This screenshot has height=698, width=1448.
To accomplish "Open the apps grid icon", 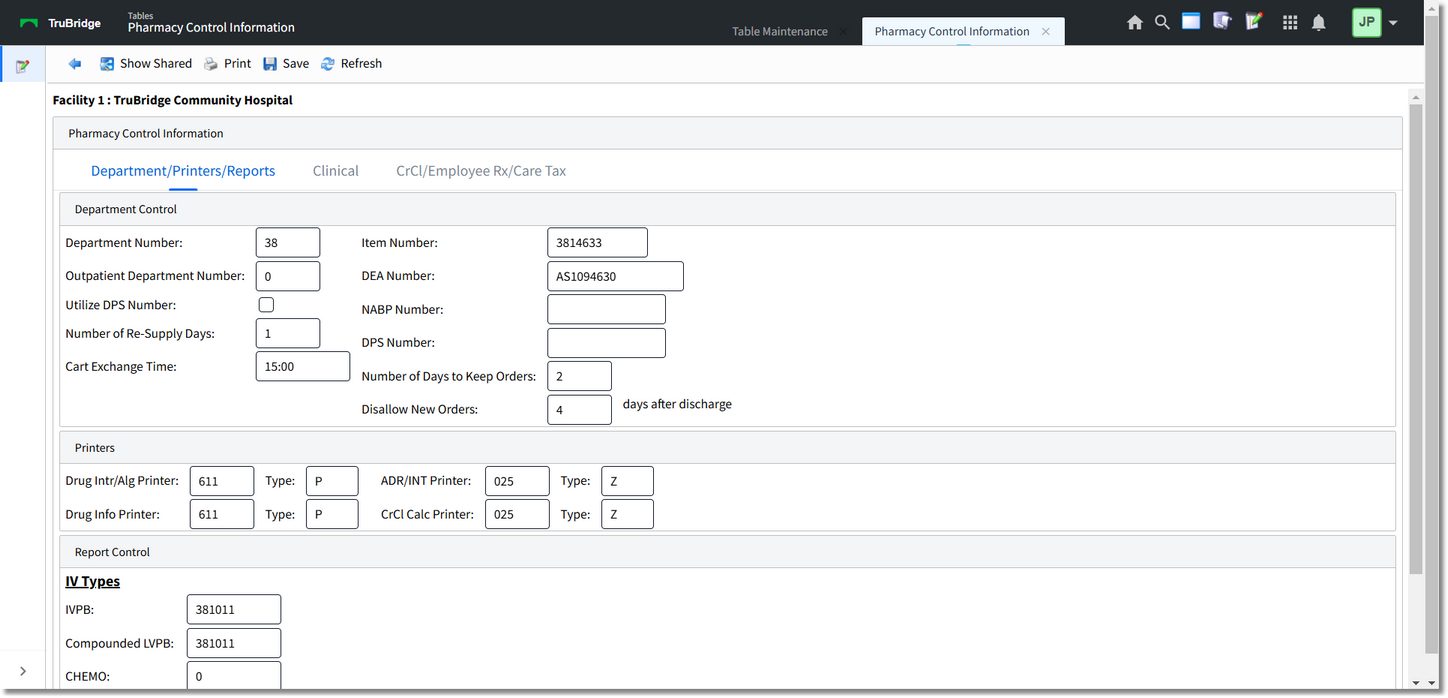I will pos(1290,22).
